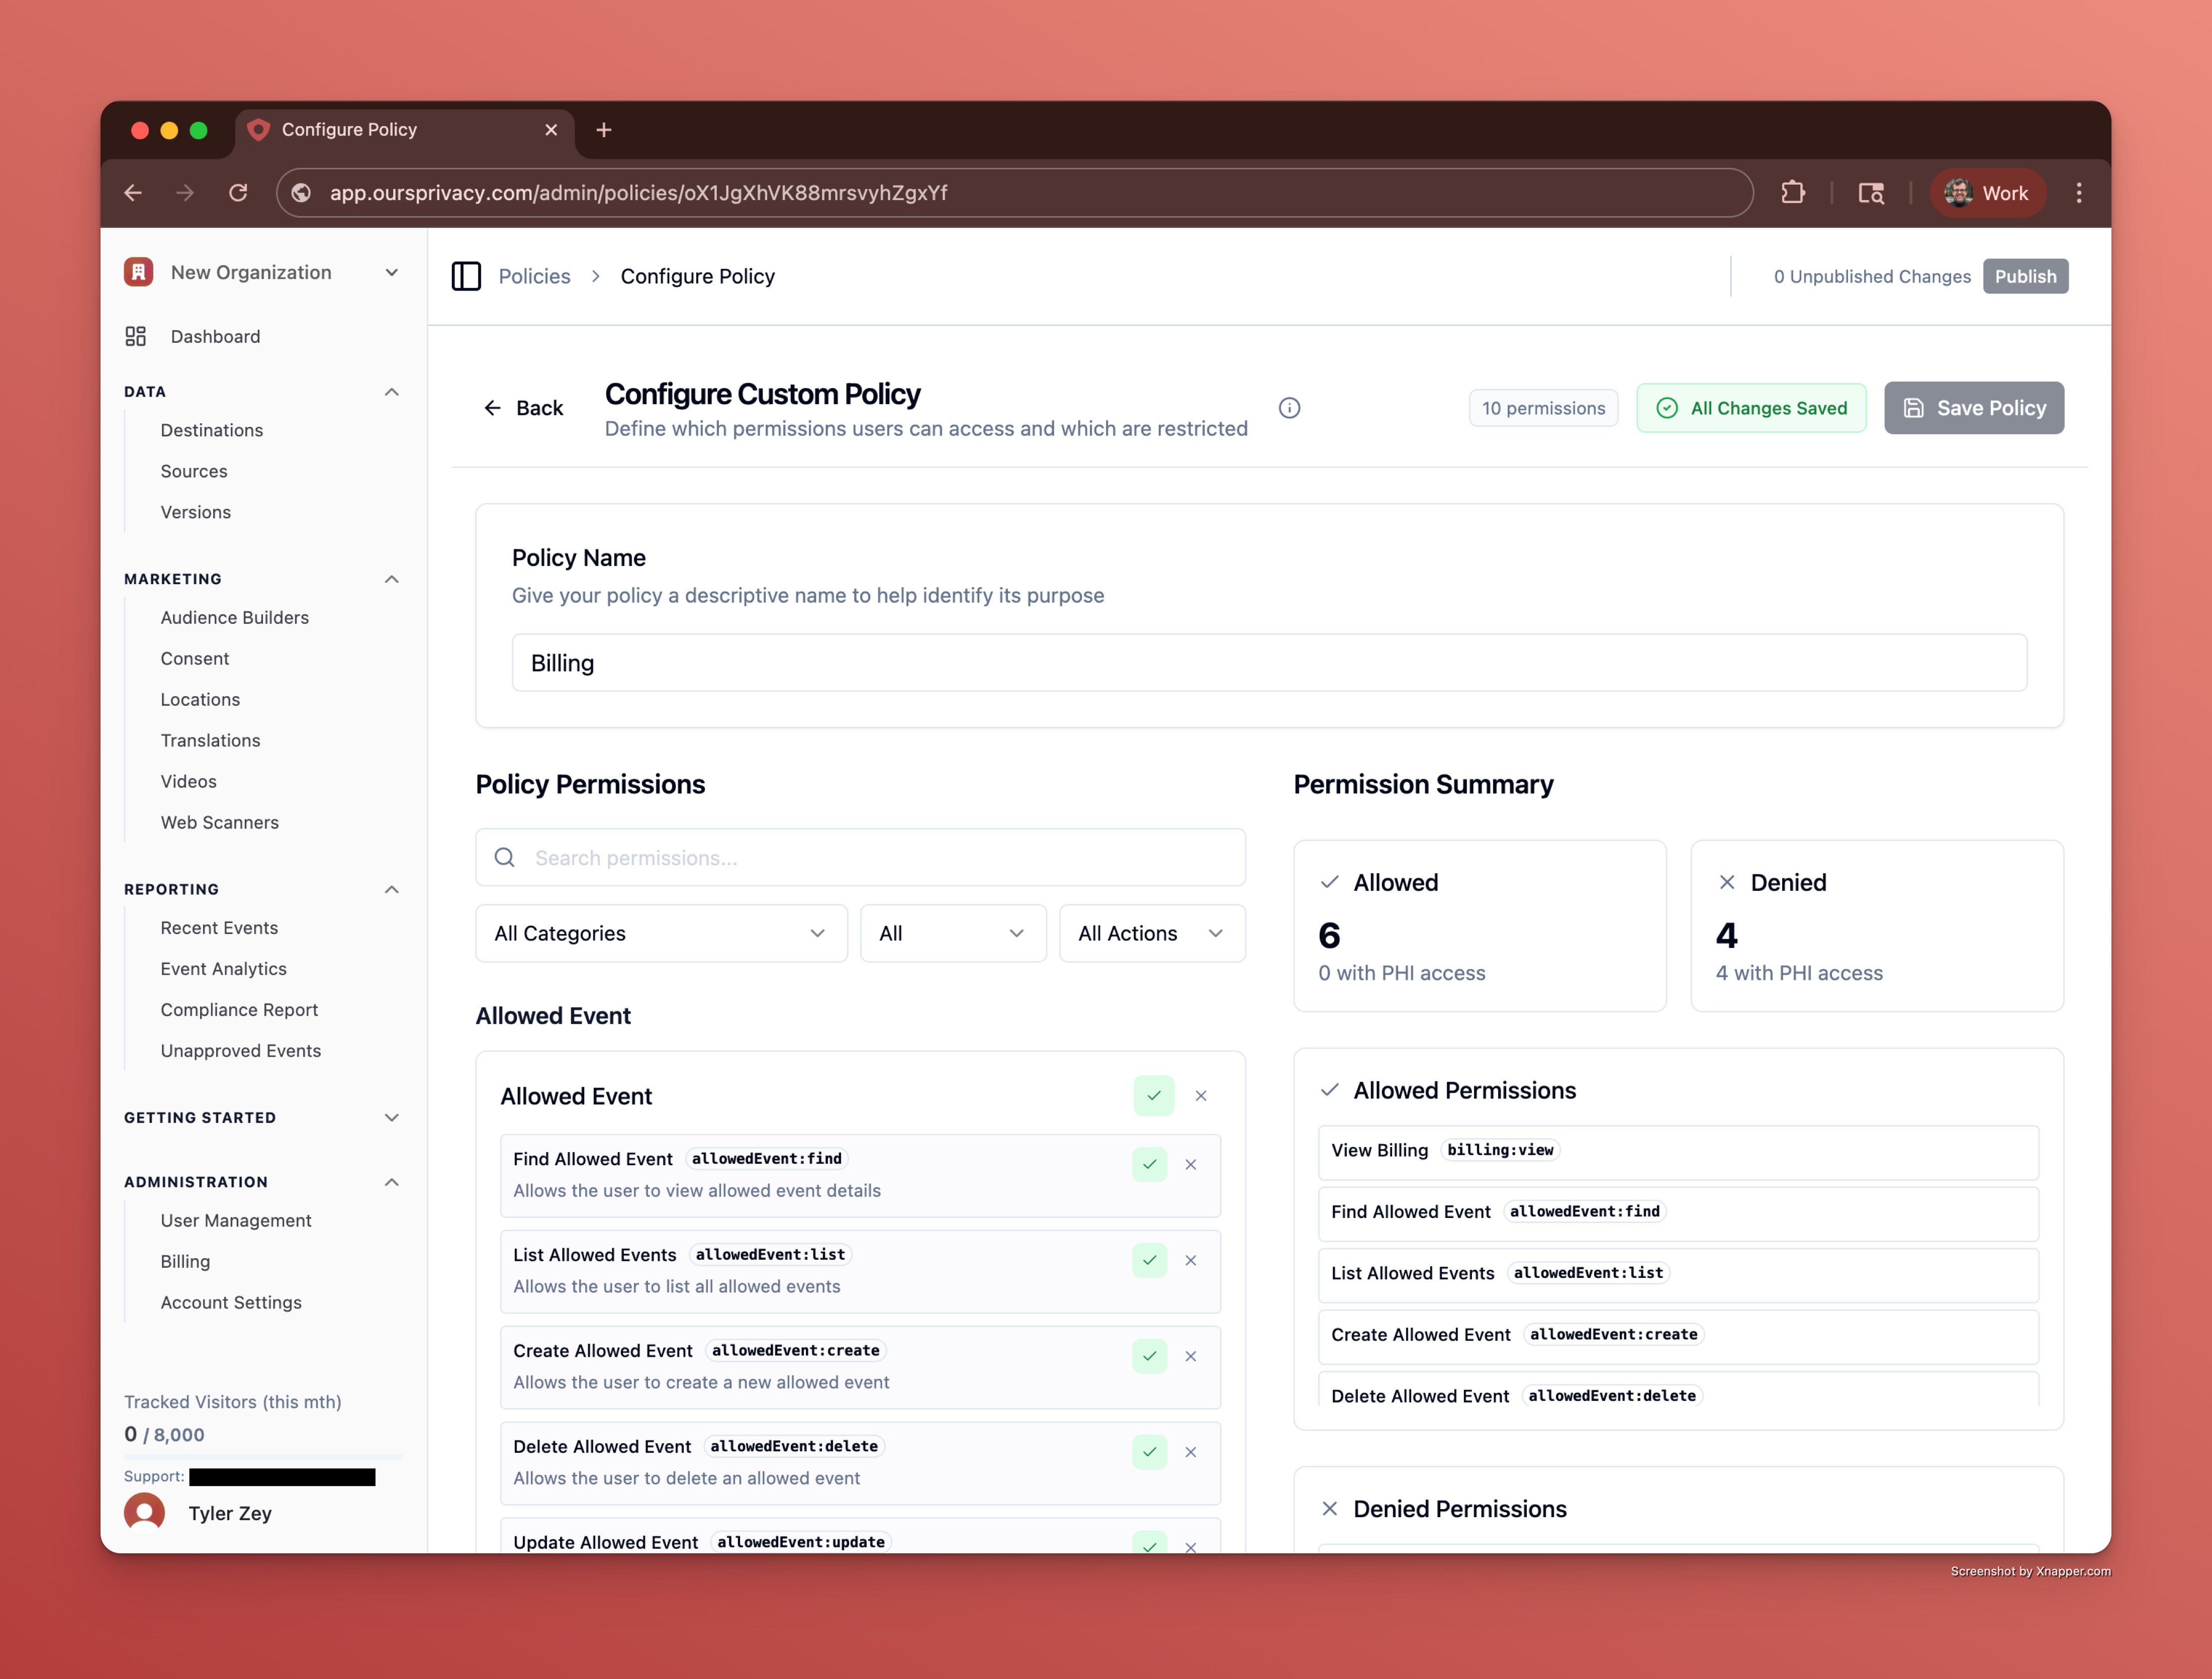Open Versions in the sidebar
The image size is (2212, 1679).
pos(196,512)
